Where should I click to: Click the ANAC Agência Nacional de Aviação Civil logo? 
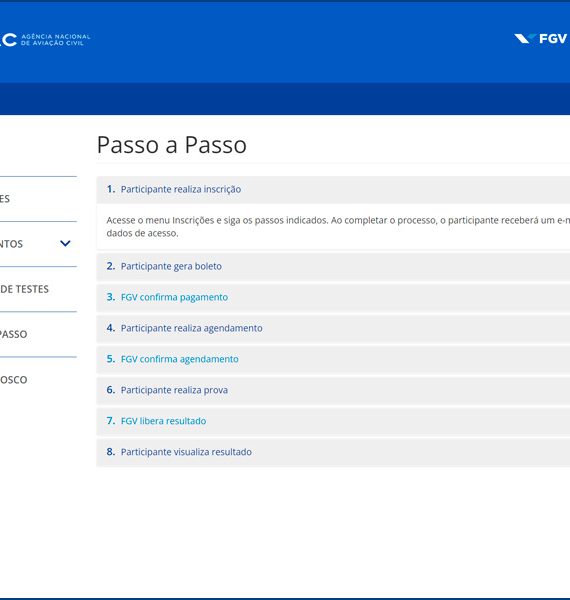coord(45,39)
